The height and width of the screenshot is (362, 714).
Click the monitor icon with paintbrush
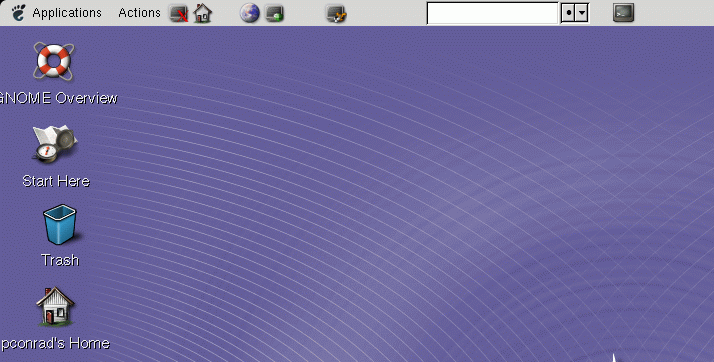pos(337,13)
